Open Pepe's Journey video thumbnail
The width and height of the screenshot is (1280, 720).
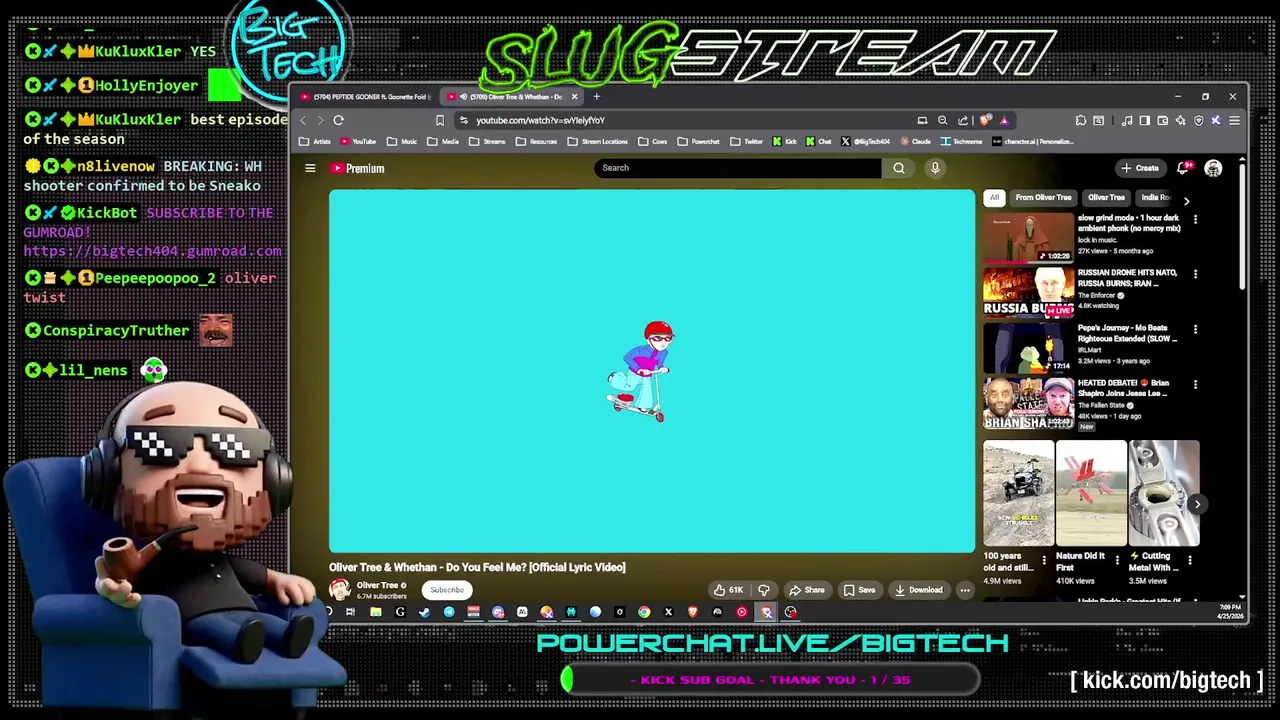[x=1028, y=347]
